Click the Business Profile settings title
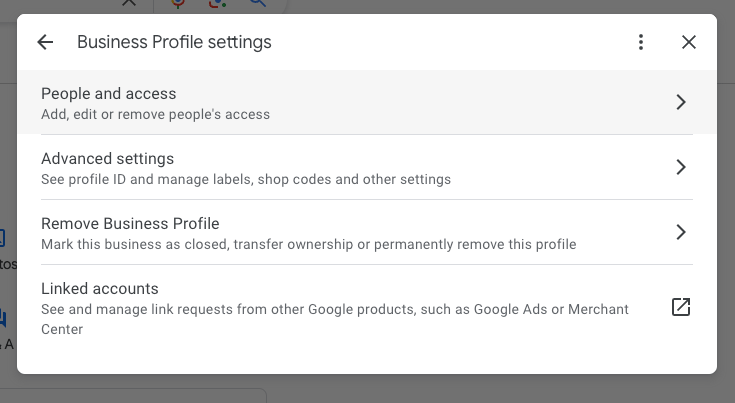This screenshot has height=403, width=735. point(174,42)
